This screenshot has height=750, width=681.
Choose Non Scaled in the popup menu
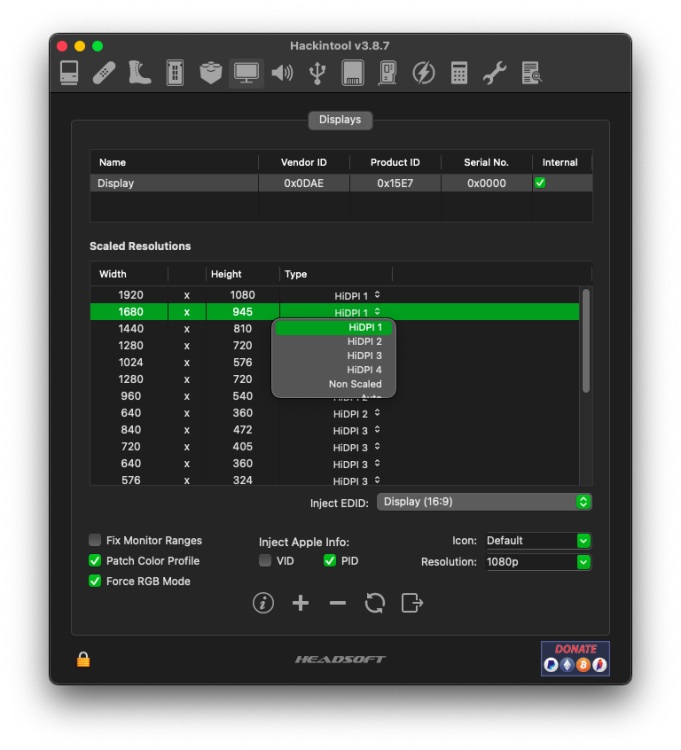pos(334,384)
